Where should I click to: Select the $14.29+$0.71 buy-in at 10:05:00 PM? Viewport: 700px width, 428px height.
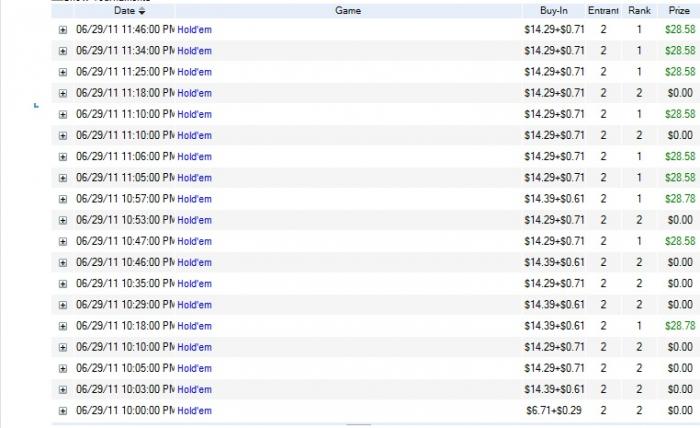tap(554, 368)
